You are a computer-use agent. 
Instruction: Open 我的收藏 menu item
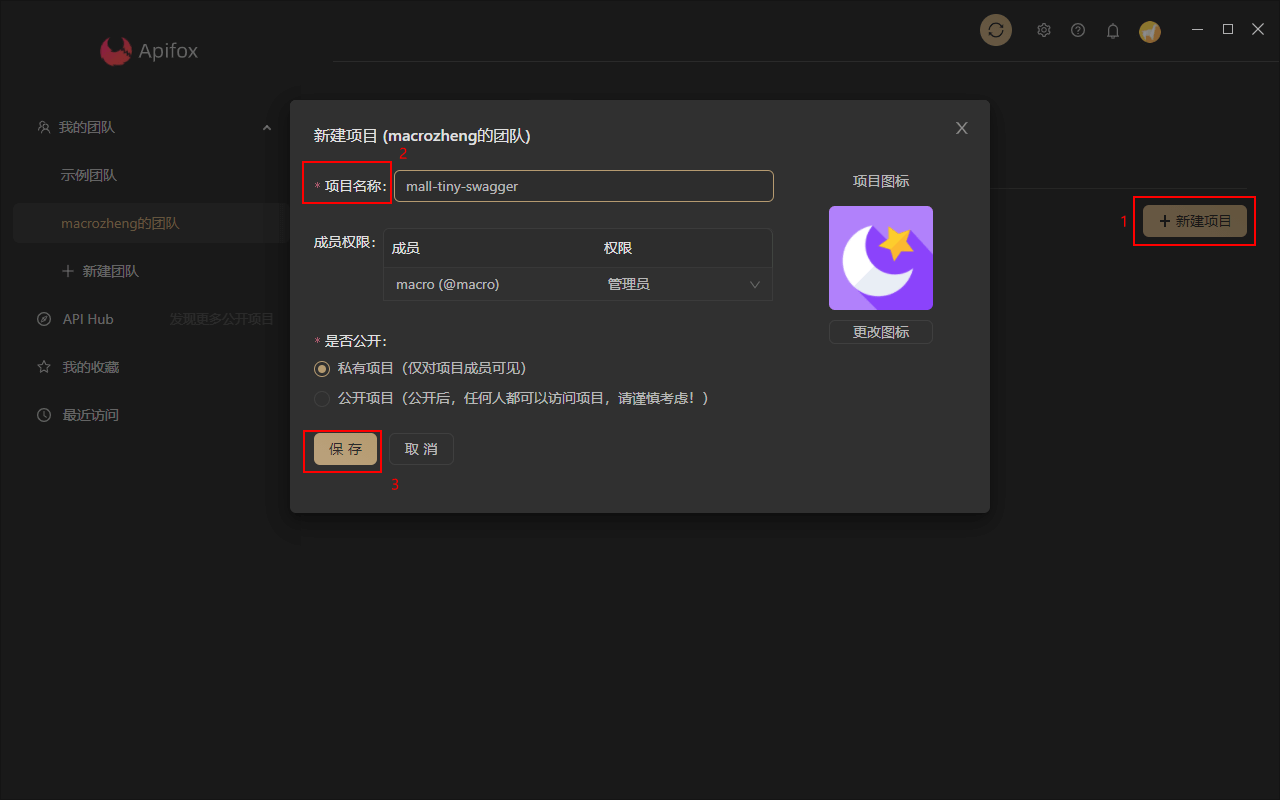[x=91, y=367]
